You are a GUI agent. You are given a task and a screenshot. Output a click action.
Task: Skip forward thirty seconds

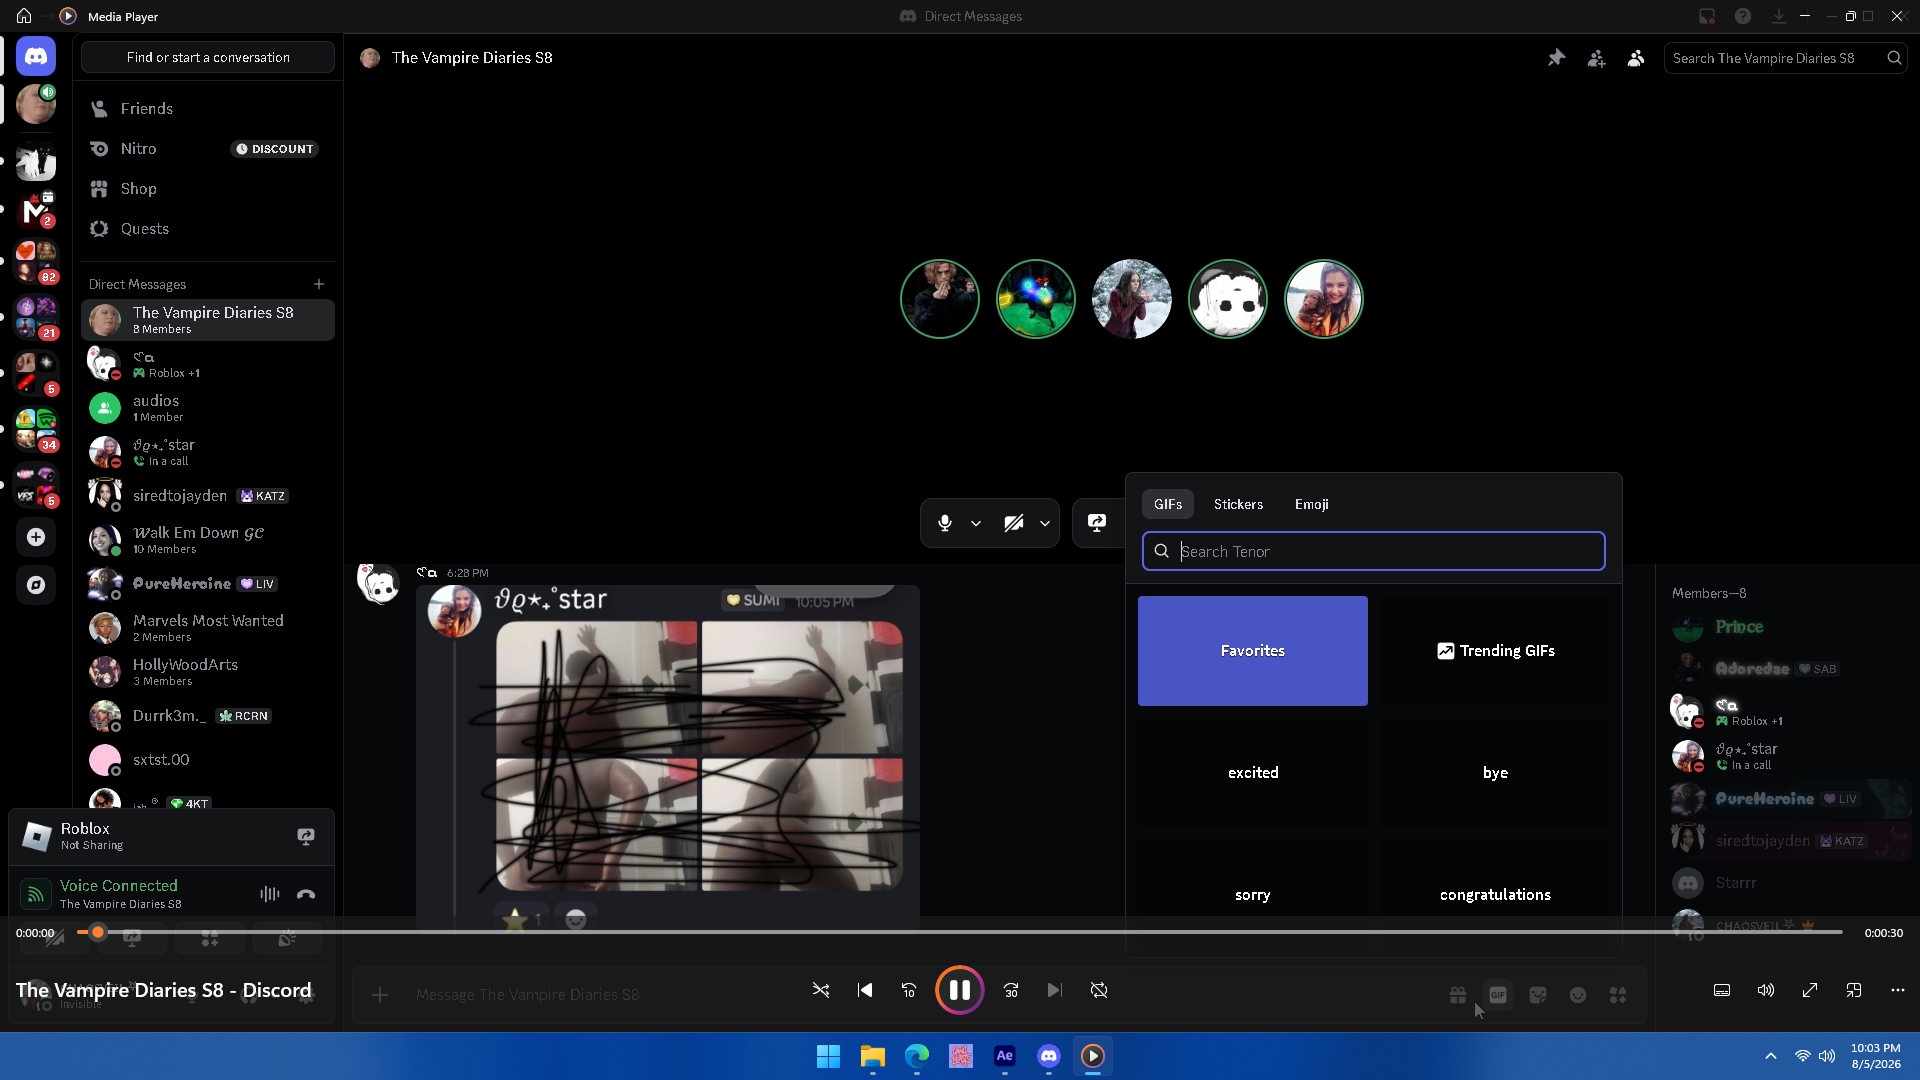tap(1011, 990)
